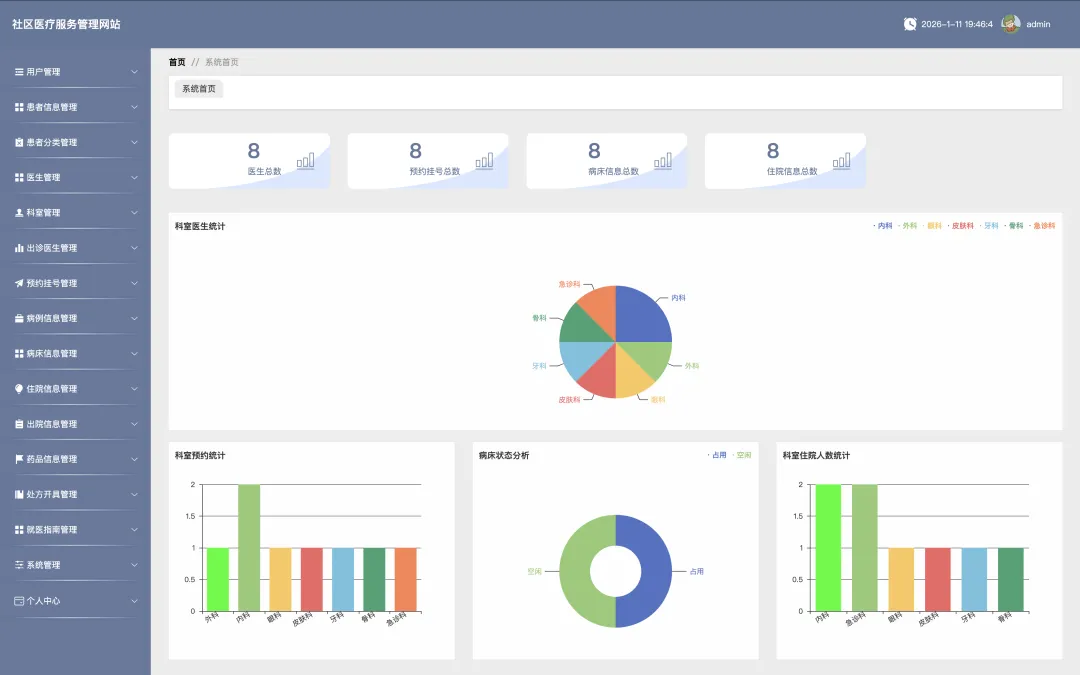Open the 处方开具管理 menu item

[76, 494]
